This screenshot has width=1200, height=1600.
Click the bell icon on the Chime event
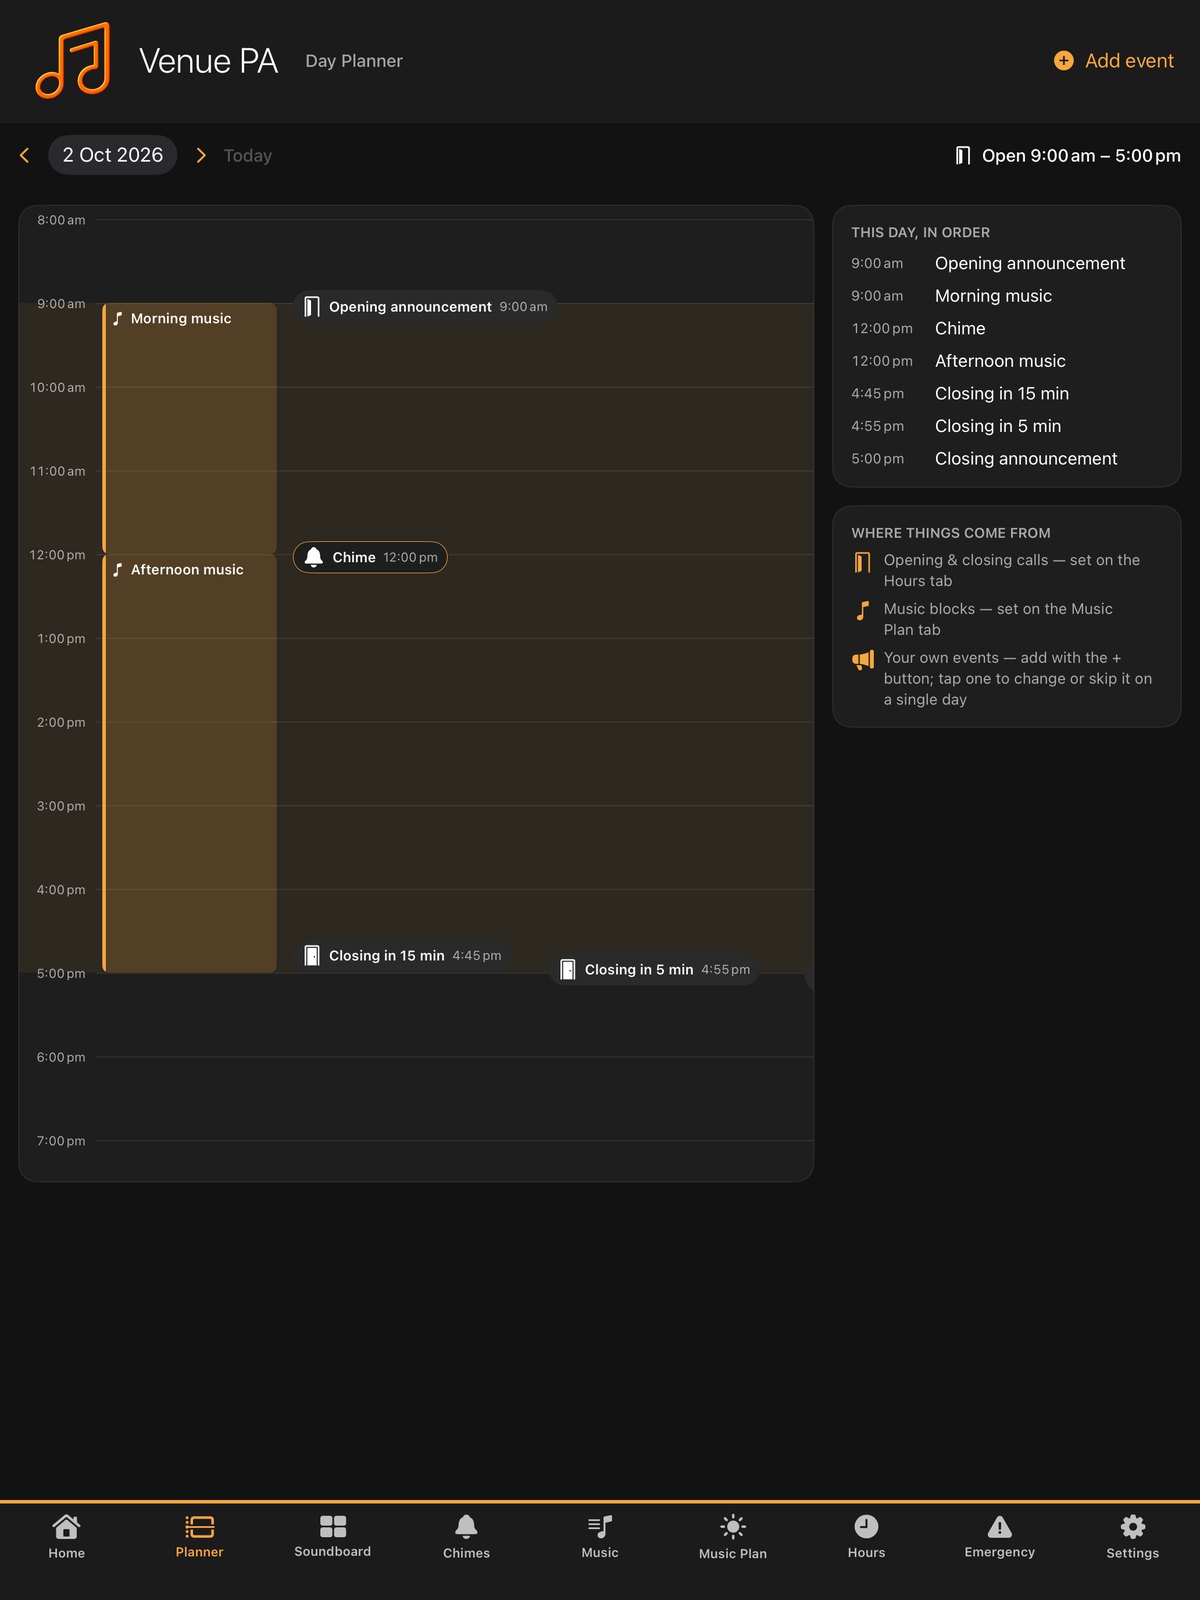pos(314,557)
